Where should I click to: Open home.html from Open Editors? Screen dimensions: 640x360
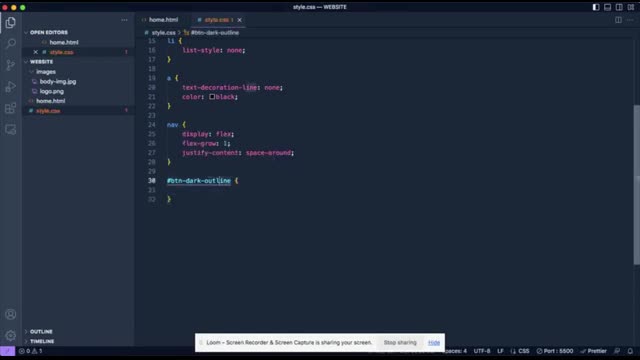[x=64, y=42]
